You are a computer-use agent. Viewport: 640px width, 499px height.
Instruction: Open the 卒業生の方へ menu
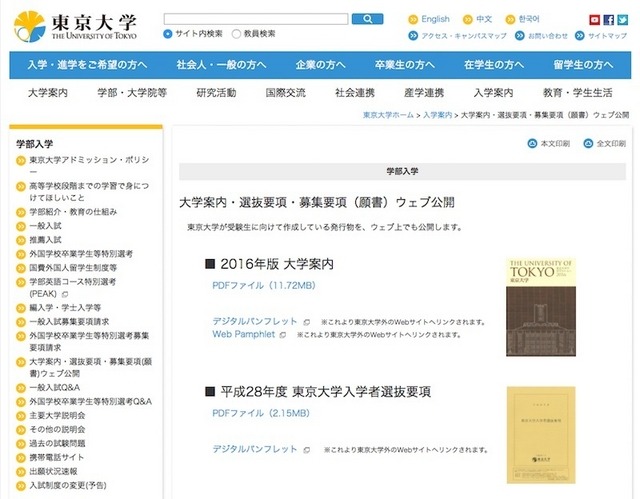(x=404, y=65)
